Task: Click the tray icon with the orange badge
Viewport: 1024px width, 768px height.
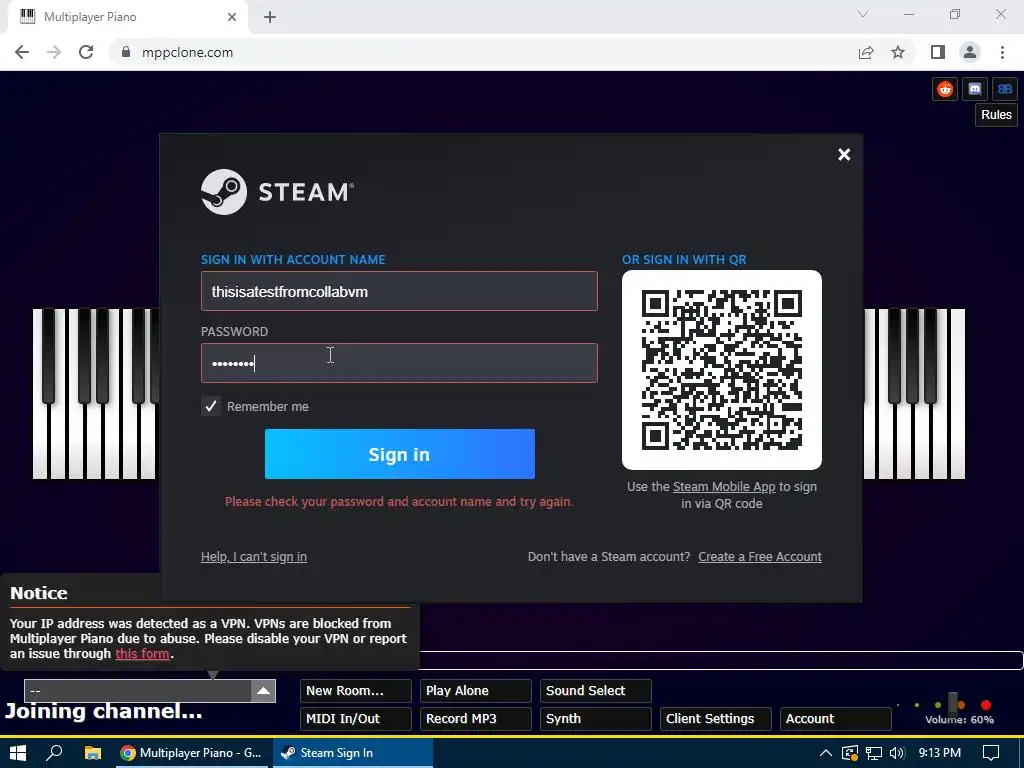Action: [x=850, y=753]
